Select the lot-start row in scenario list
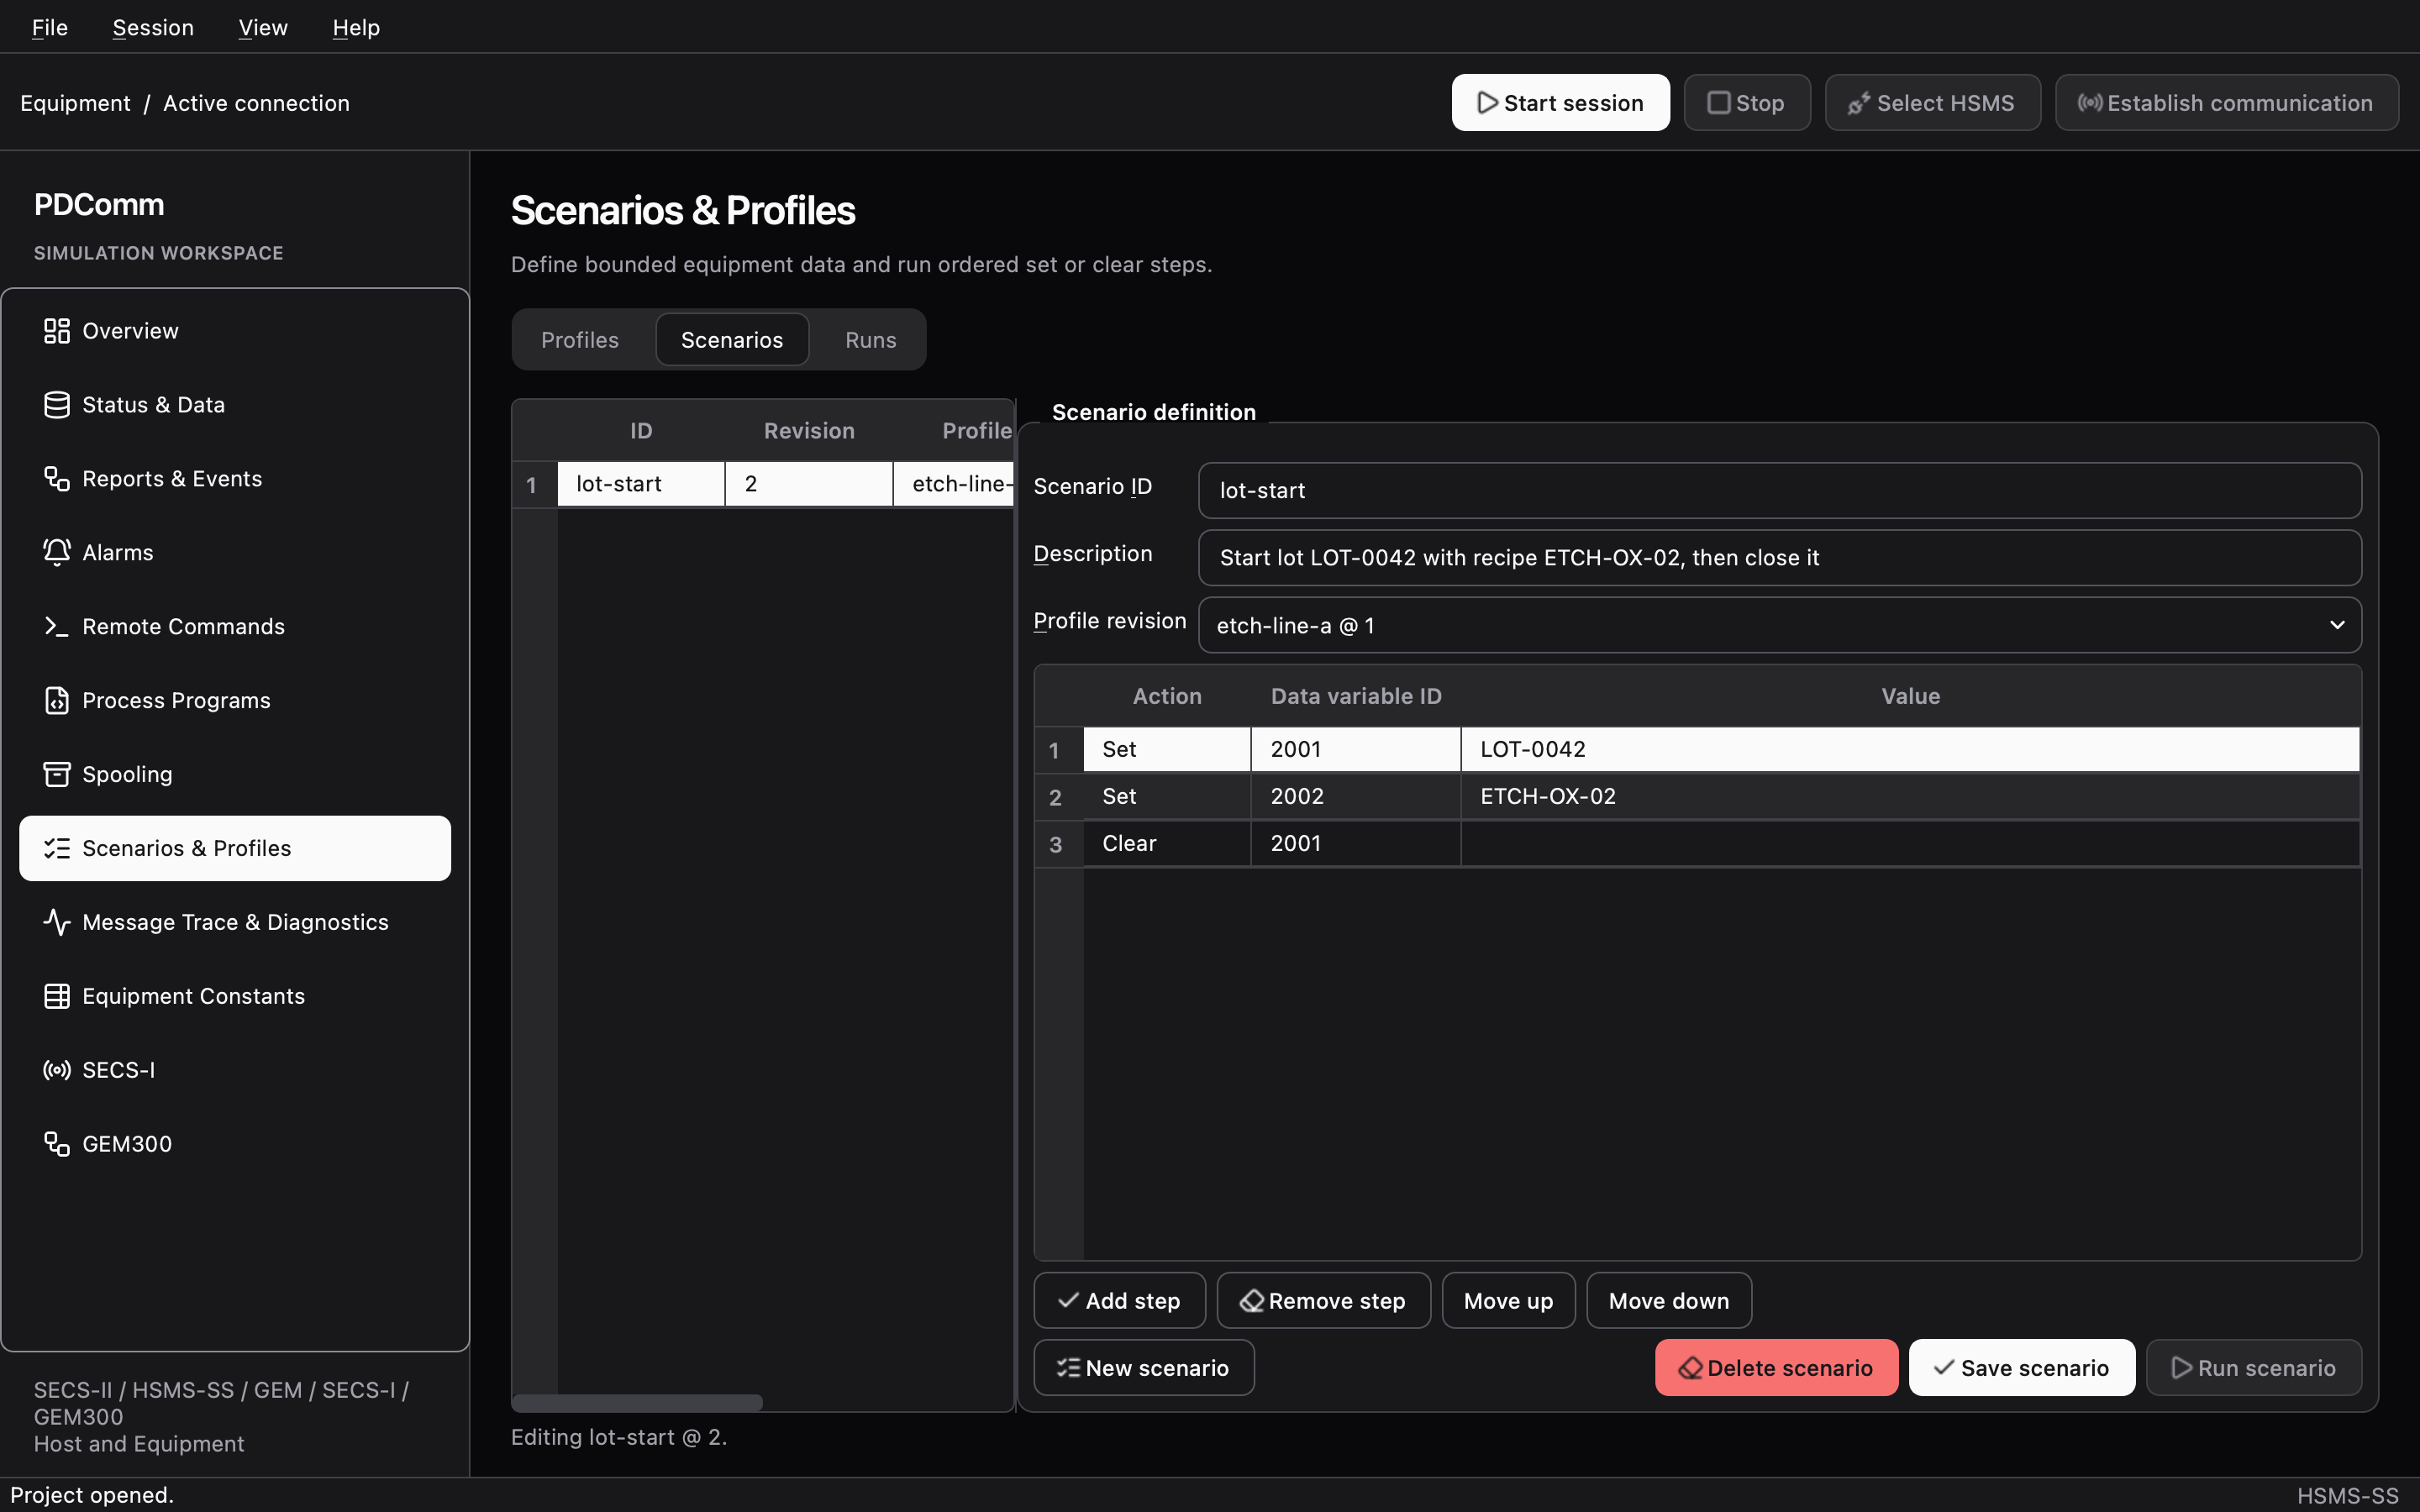 (765, 484)
